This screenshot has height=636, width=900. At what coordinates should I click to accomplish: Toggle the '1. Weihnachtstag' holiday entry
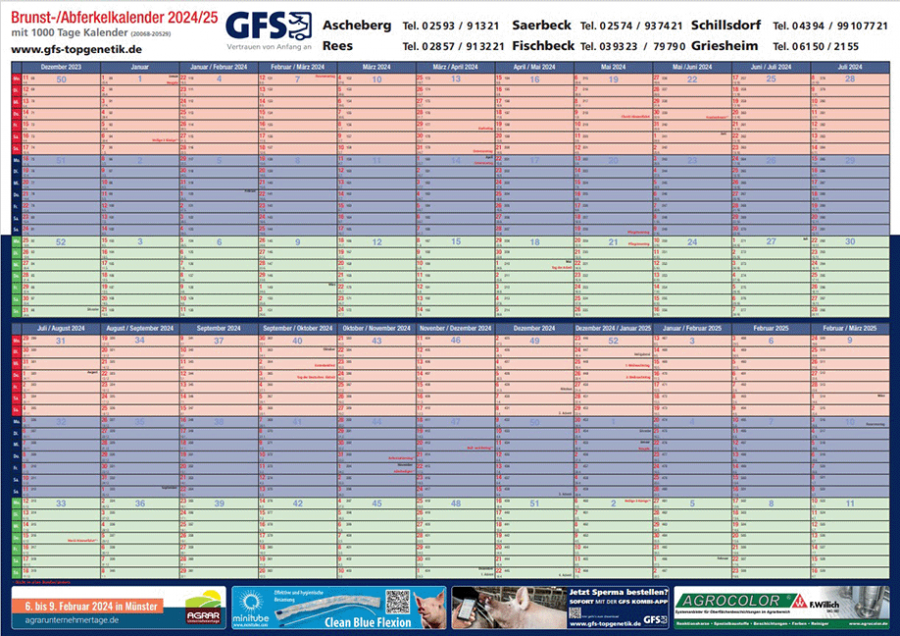pos(637,365)
